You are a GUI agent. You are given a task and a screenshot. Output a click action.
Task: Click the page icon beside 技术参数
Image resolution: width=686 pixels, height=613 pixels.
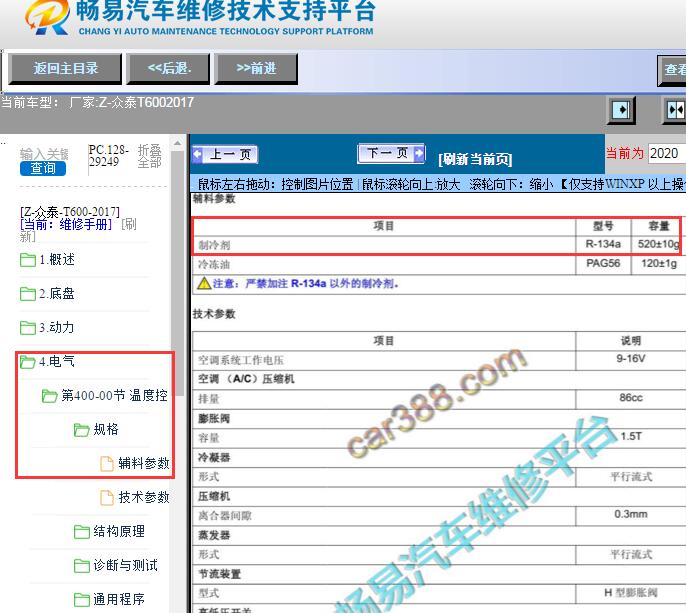coord(107,498)
